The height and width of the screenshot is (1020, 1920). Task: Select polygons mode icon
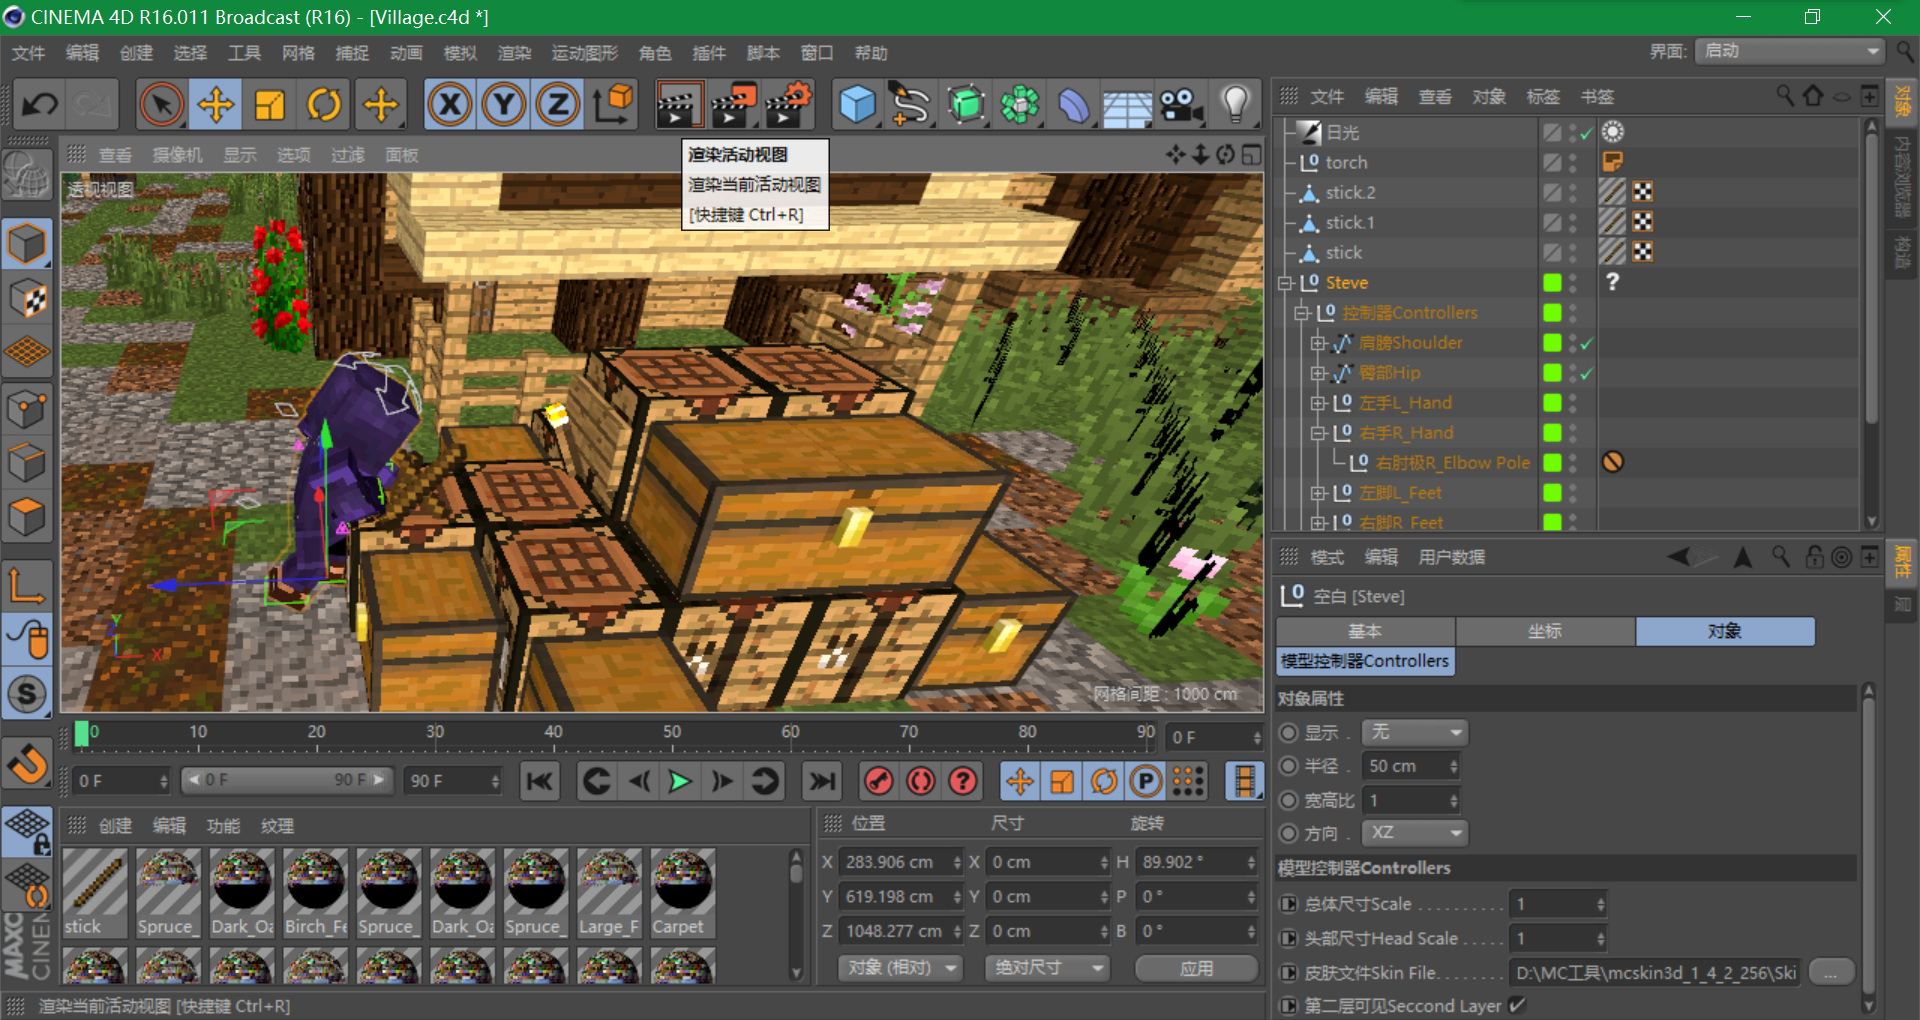pyautogui.click(x=27, y=516)
